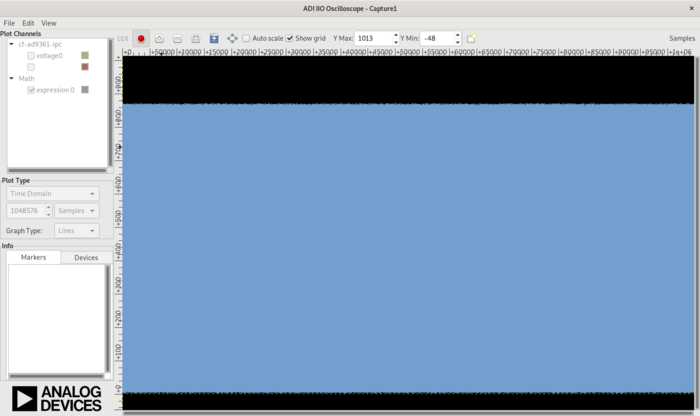This screenshot has width=700, height=416.
Task: Click the expression 0 blue color swatch
Action: click(85, 90)
